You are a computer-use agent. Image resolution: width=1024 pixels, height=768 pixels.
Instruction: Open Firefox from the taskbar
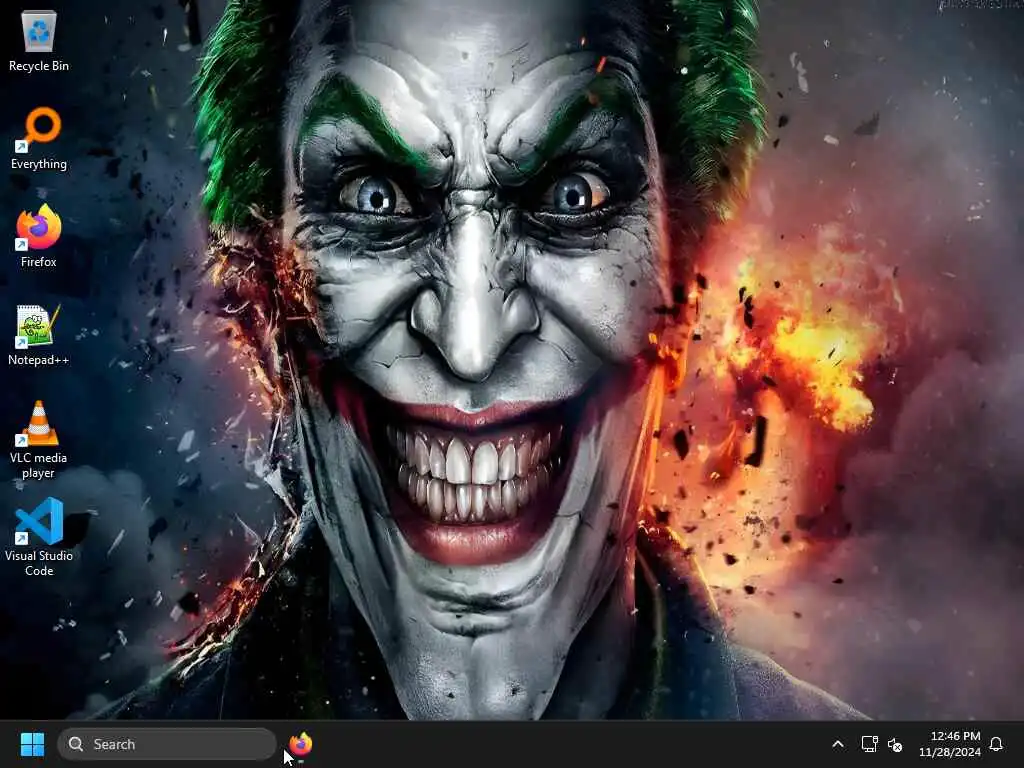[x=300, y=744]
